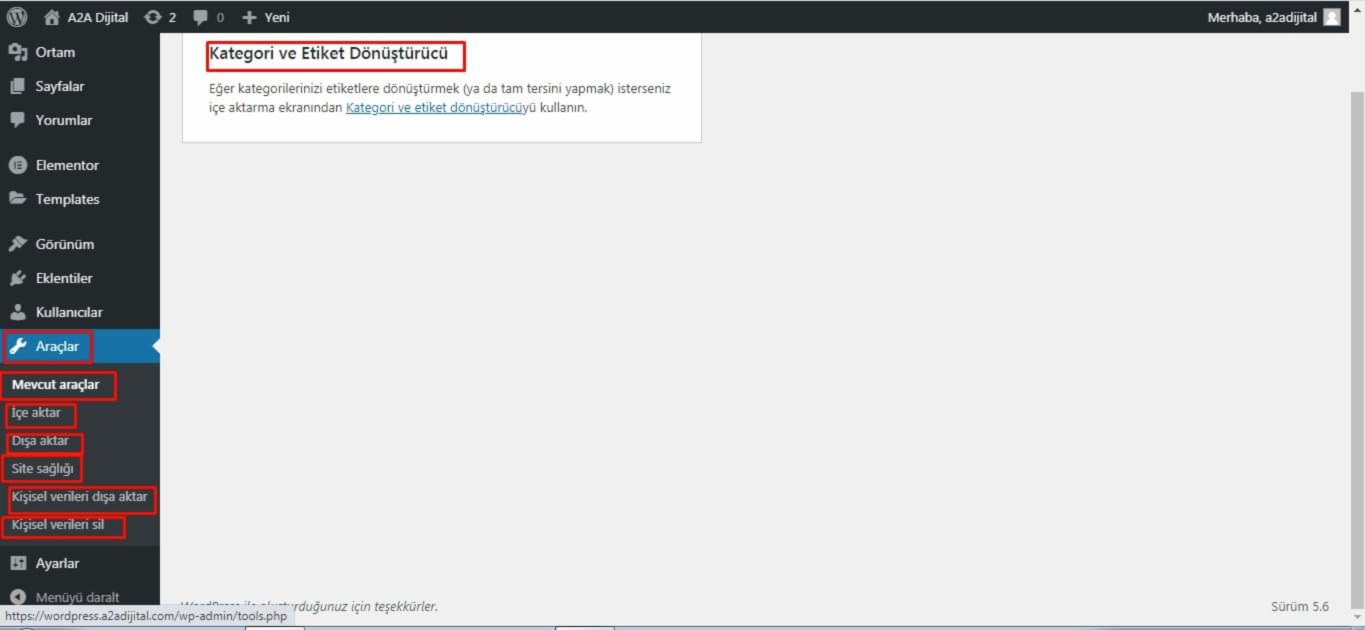Screen dimensions: 1365x630
Task: Click the user avatar next to Merhaba
Action: tap(1331, 17)
